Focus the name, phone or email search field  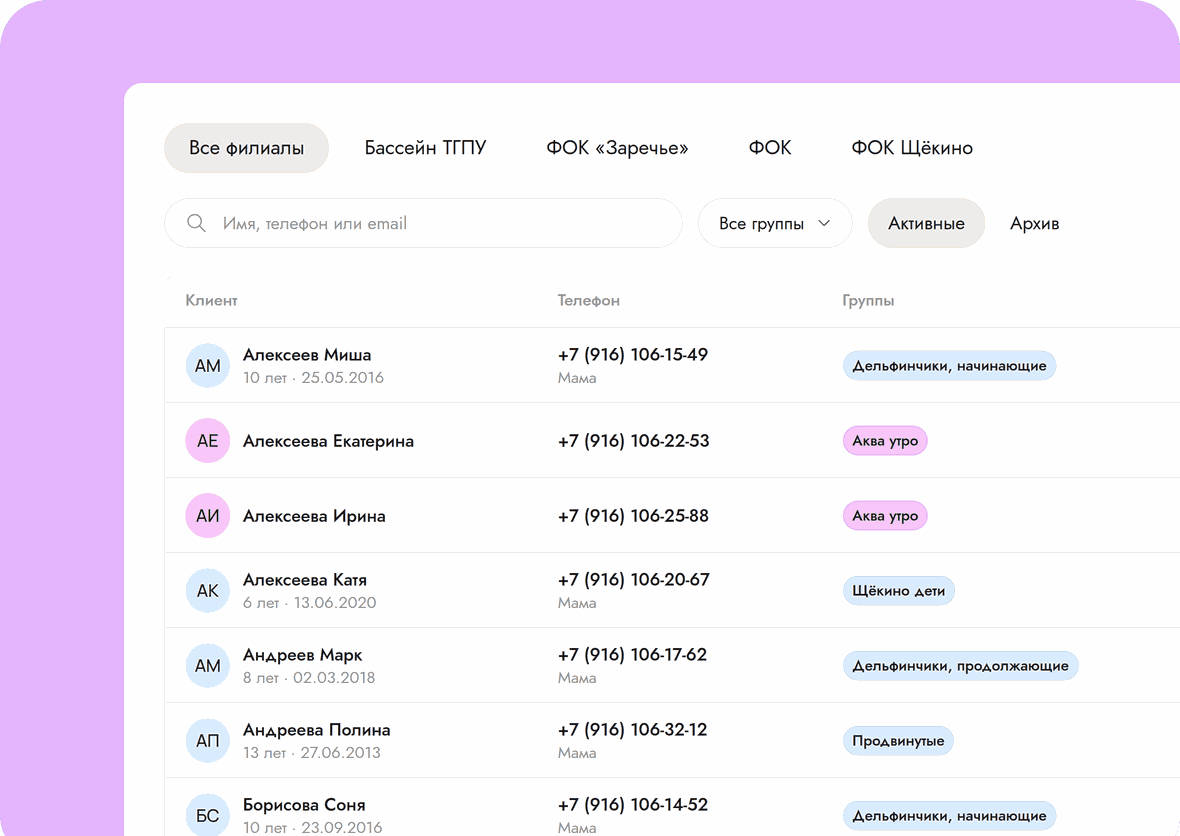pos(423,223)
